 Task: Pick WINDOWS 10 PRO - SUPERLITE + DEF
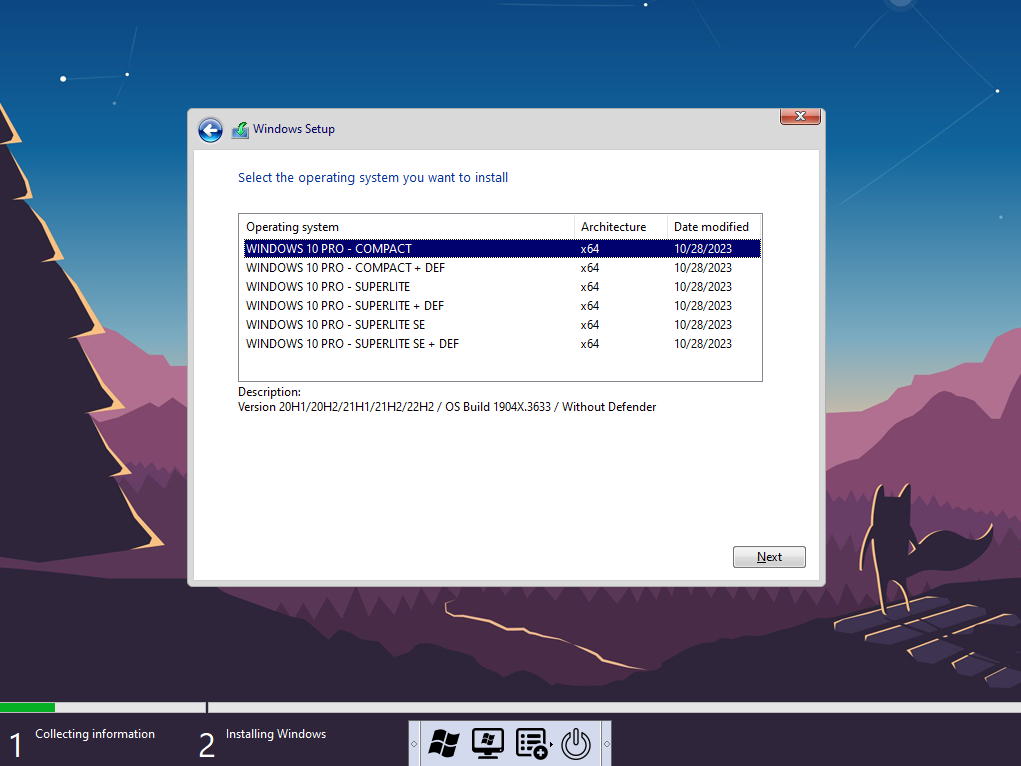click(345, 306)
